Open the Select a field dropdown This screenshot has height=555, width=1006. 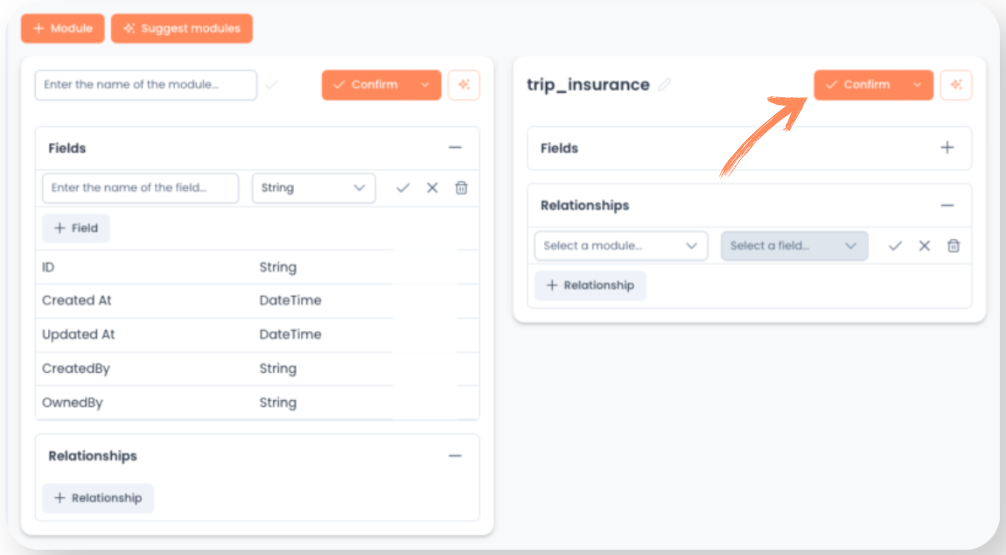click(794, 246)
